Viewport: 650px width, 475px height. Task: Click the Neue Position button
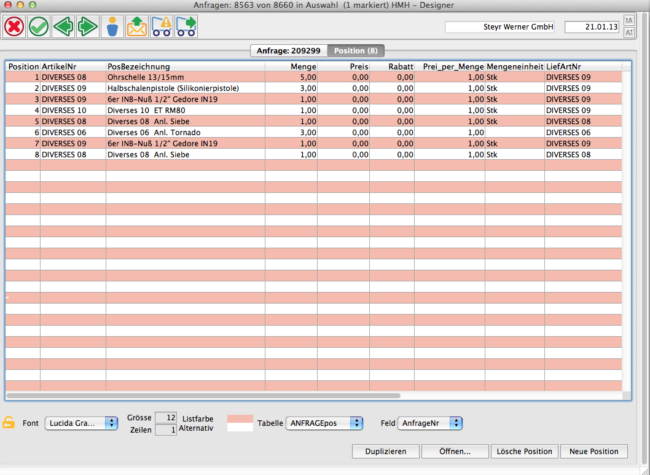[595, 451]
